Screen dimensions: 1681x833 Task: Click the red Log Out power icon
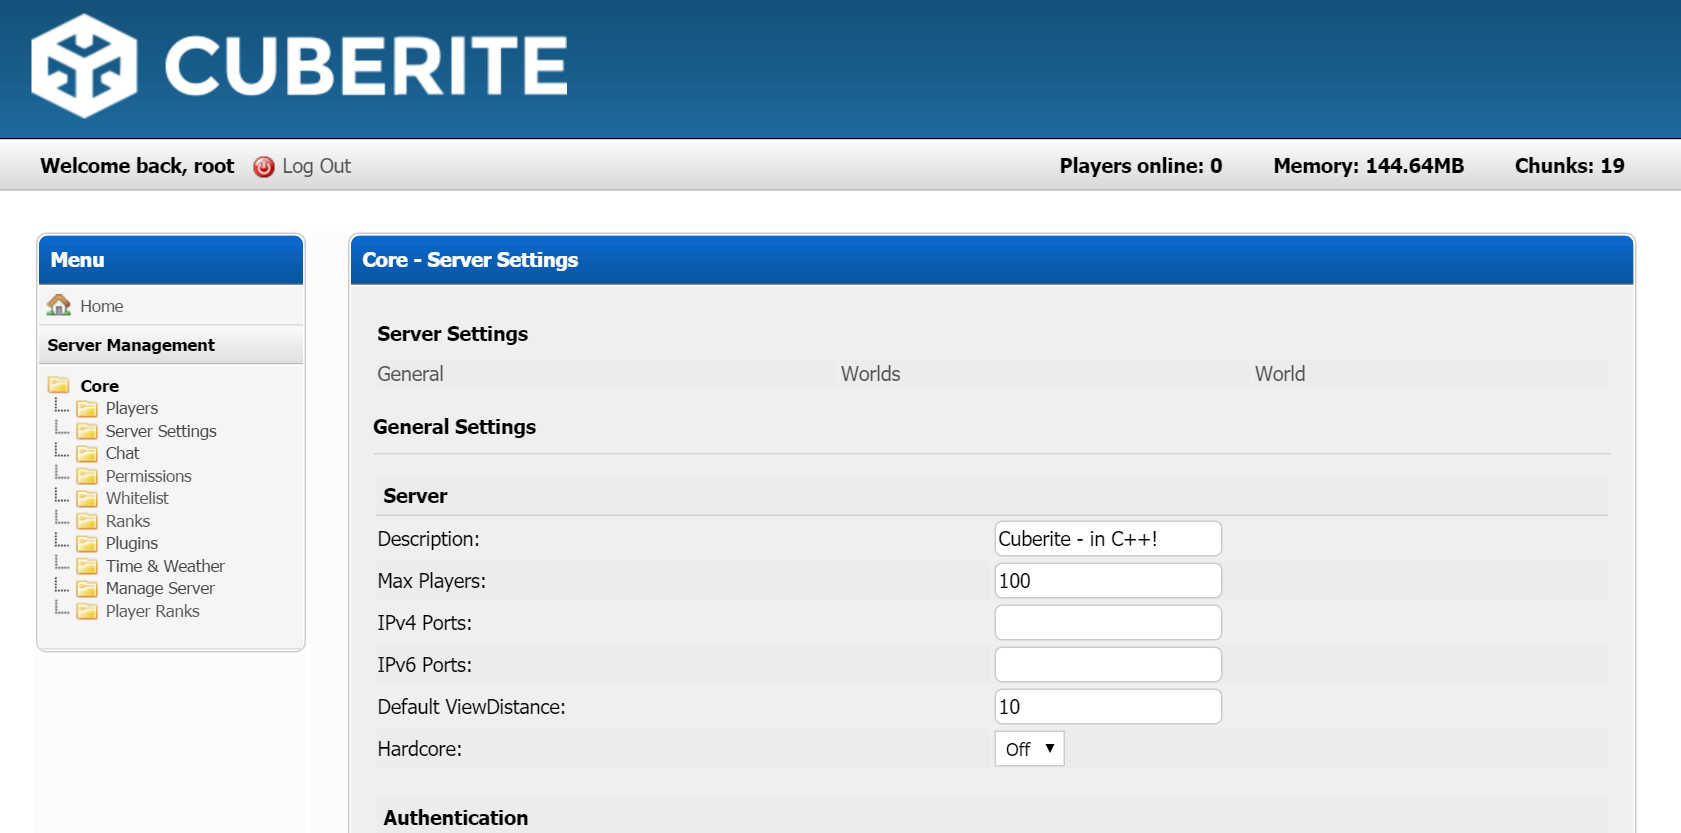[264, 167]
